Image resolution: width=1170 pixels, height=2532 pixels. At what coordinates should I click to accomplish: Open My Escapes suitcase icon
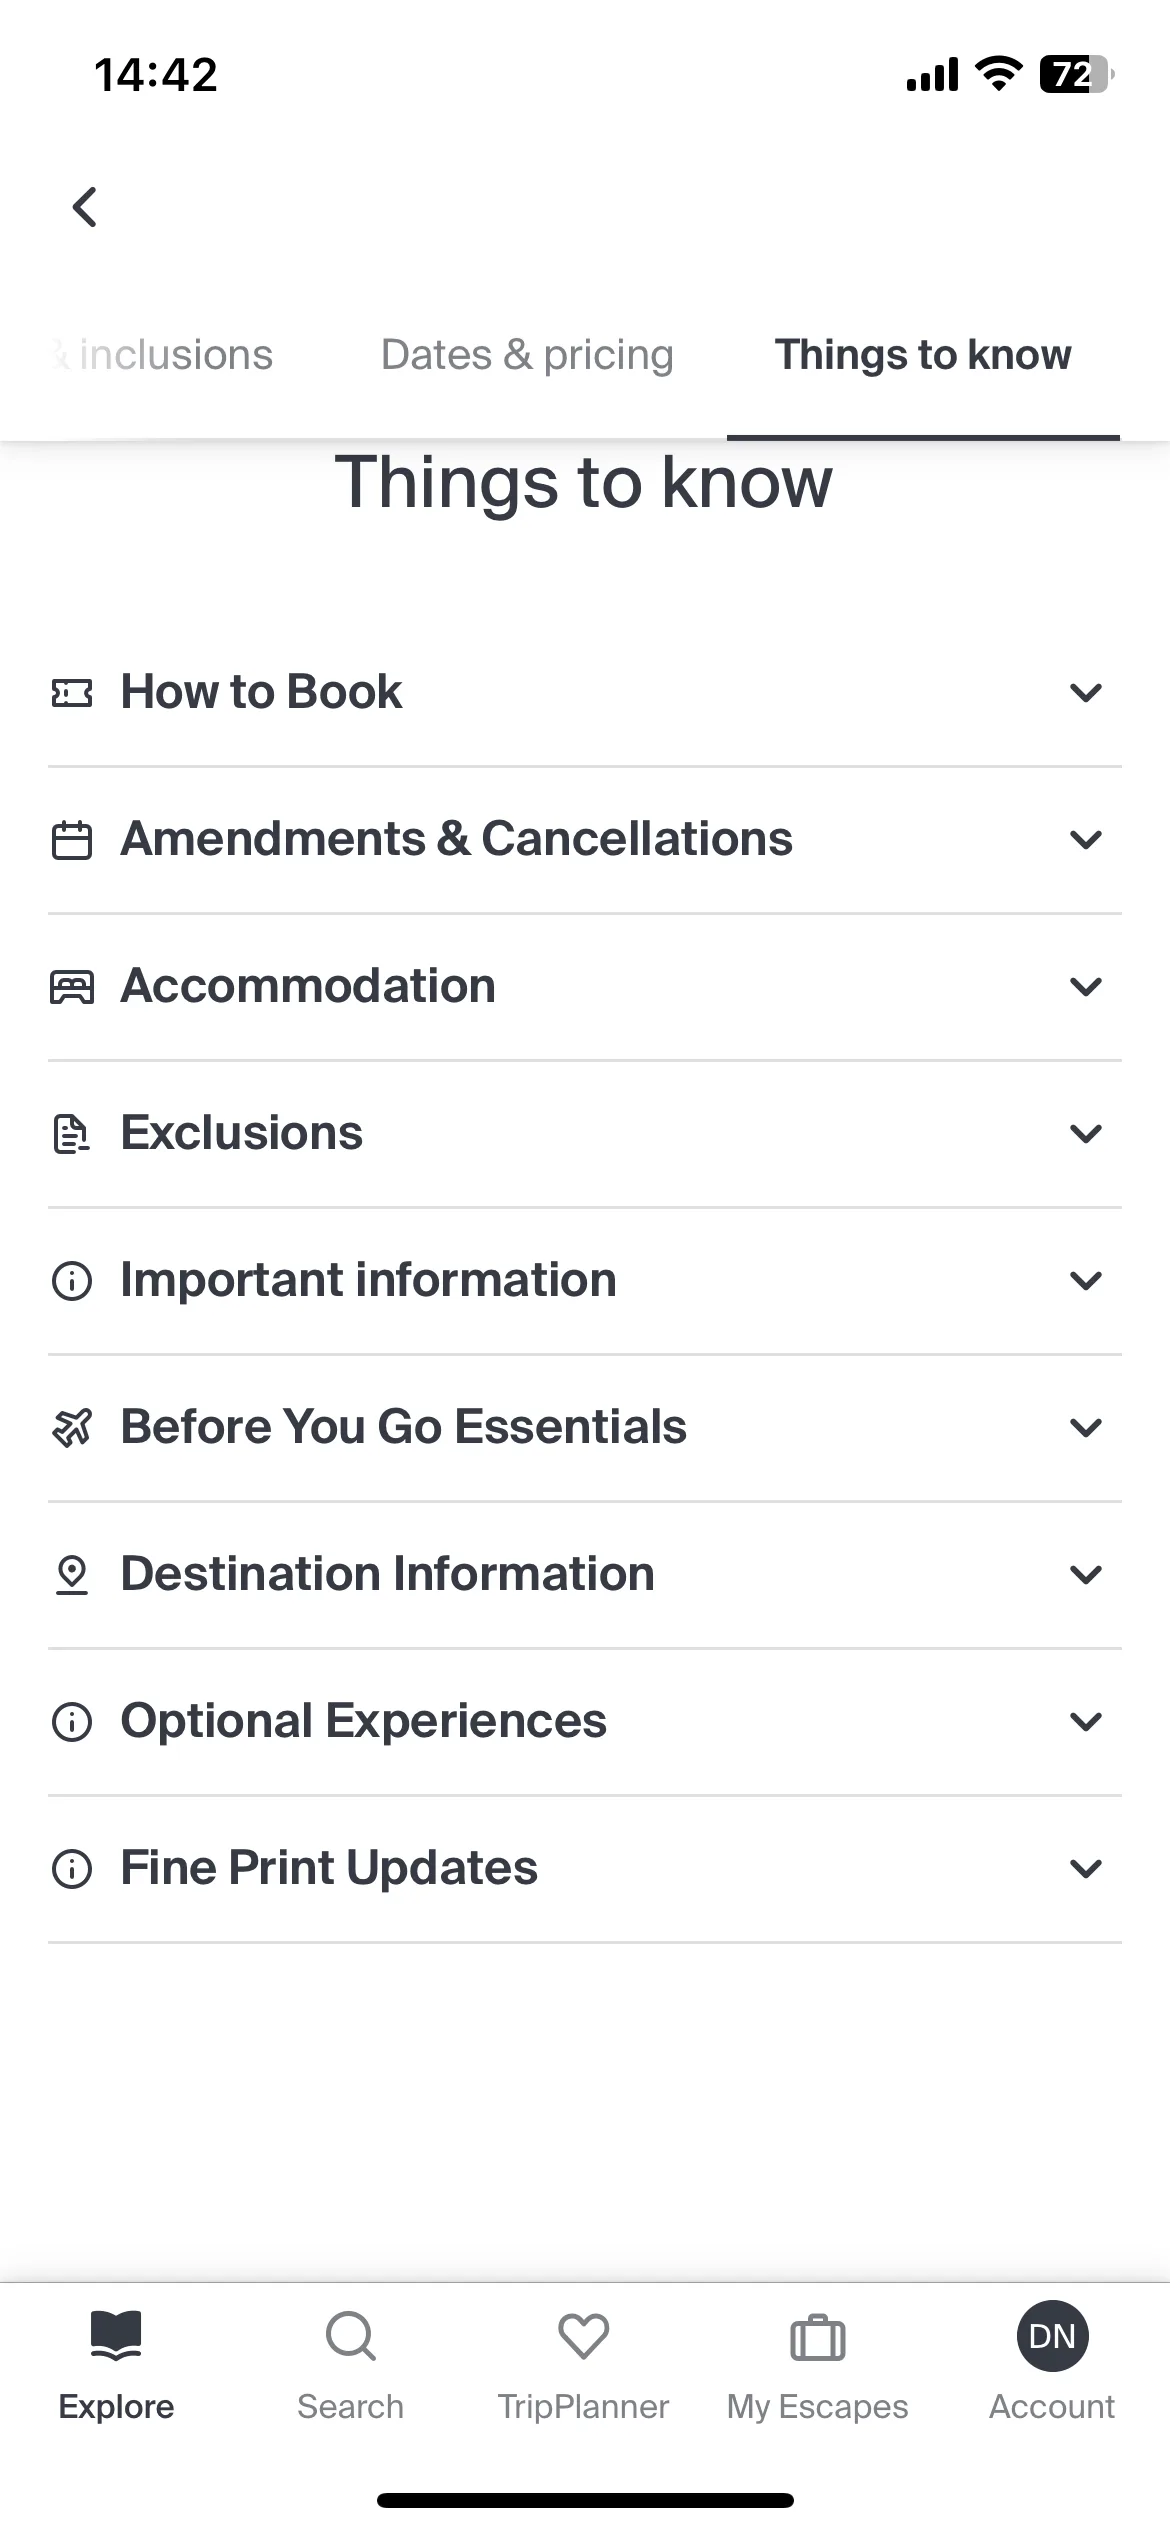point(818,2337)
